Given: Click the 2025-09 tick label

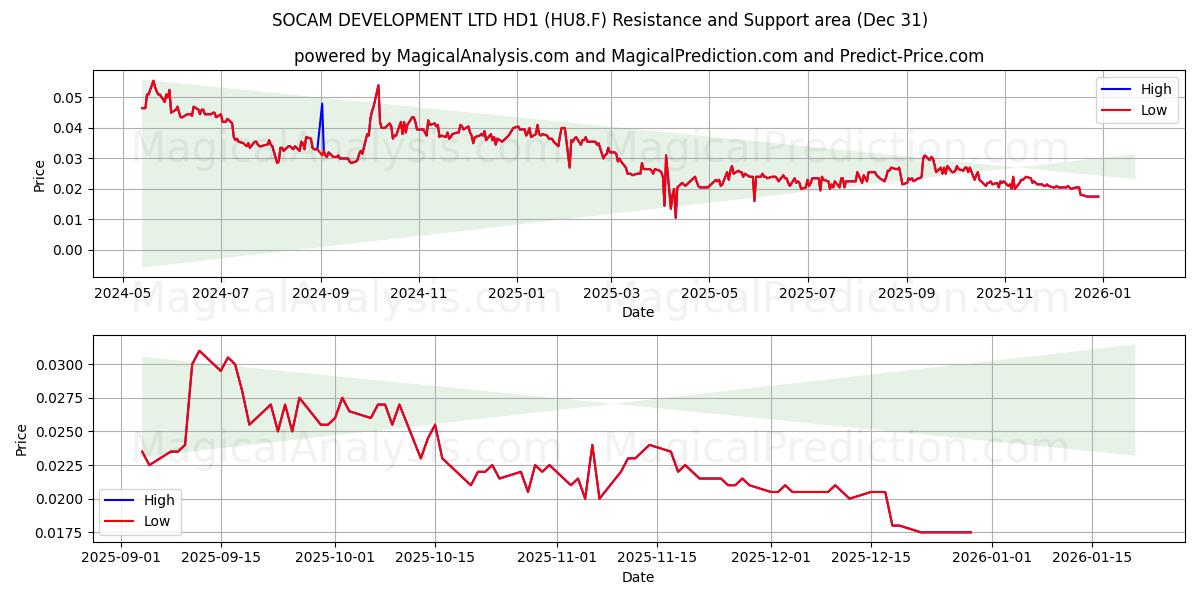Looking at the screenshot, I should pyautogui.click(x=907, y=294).
